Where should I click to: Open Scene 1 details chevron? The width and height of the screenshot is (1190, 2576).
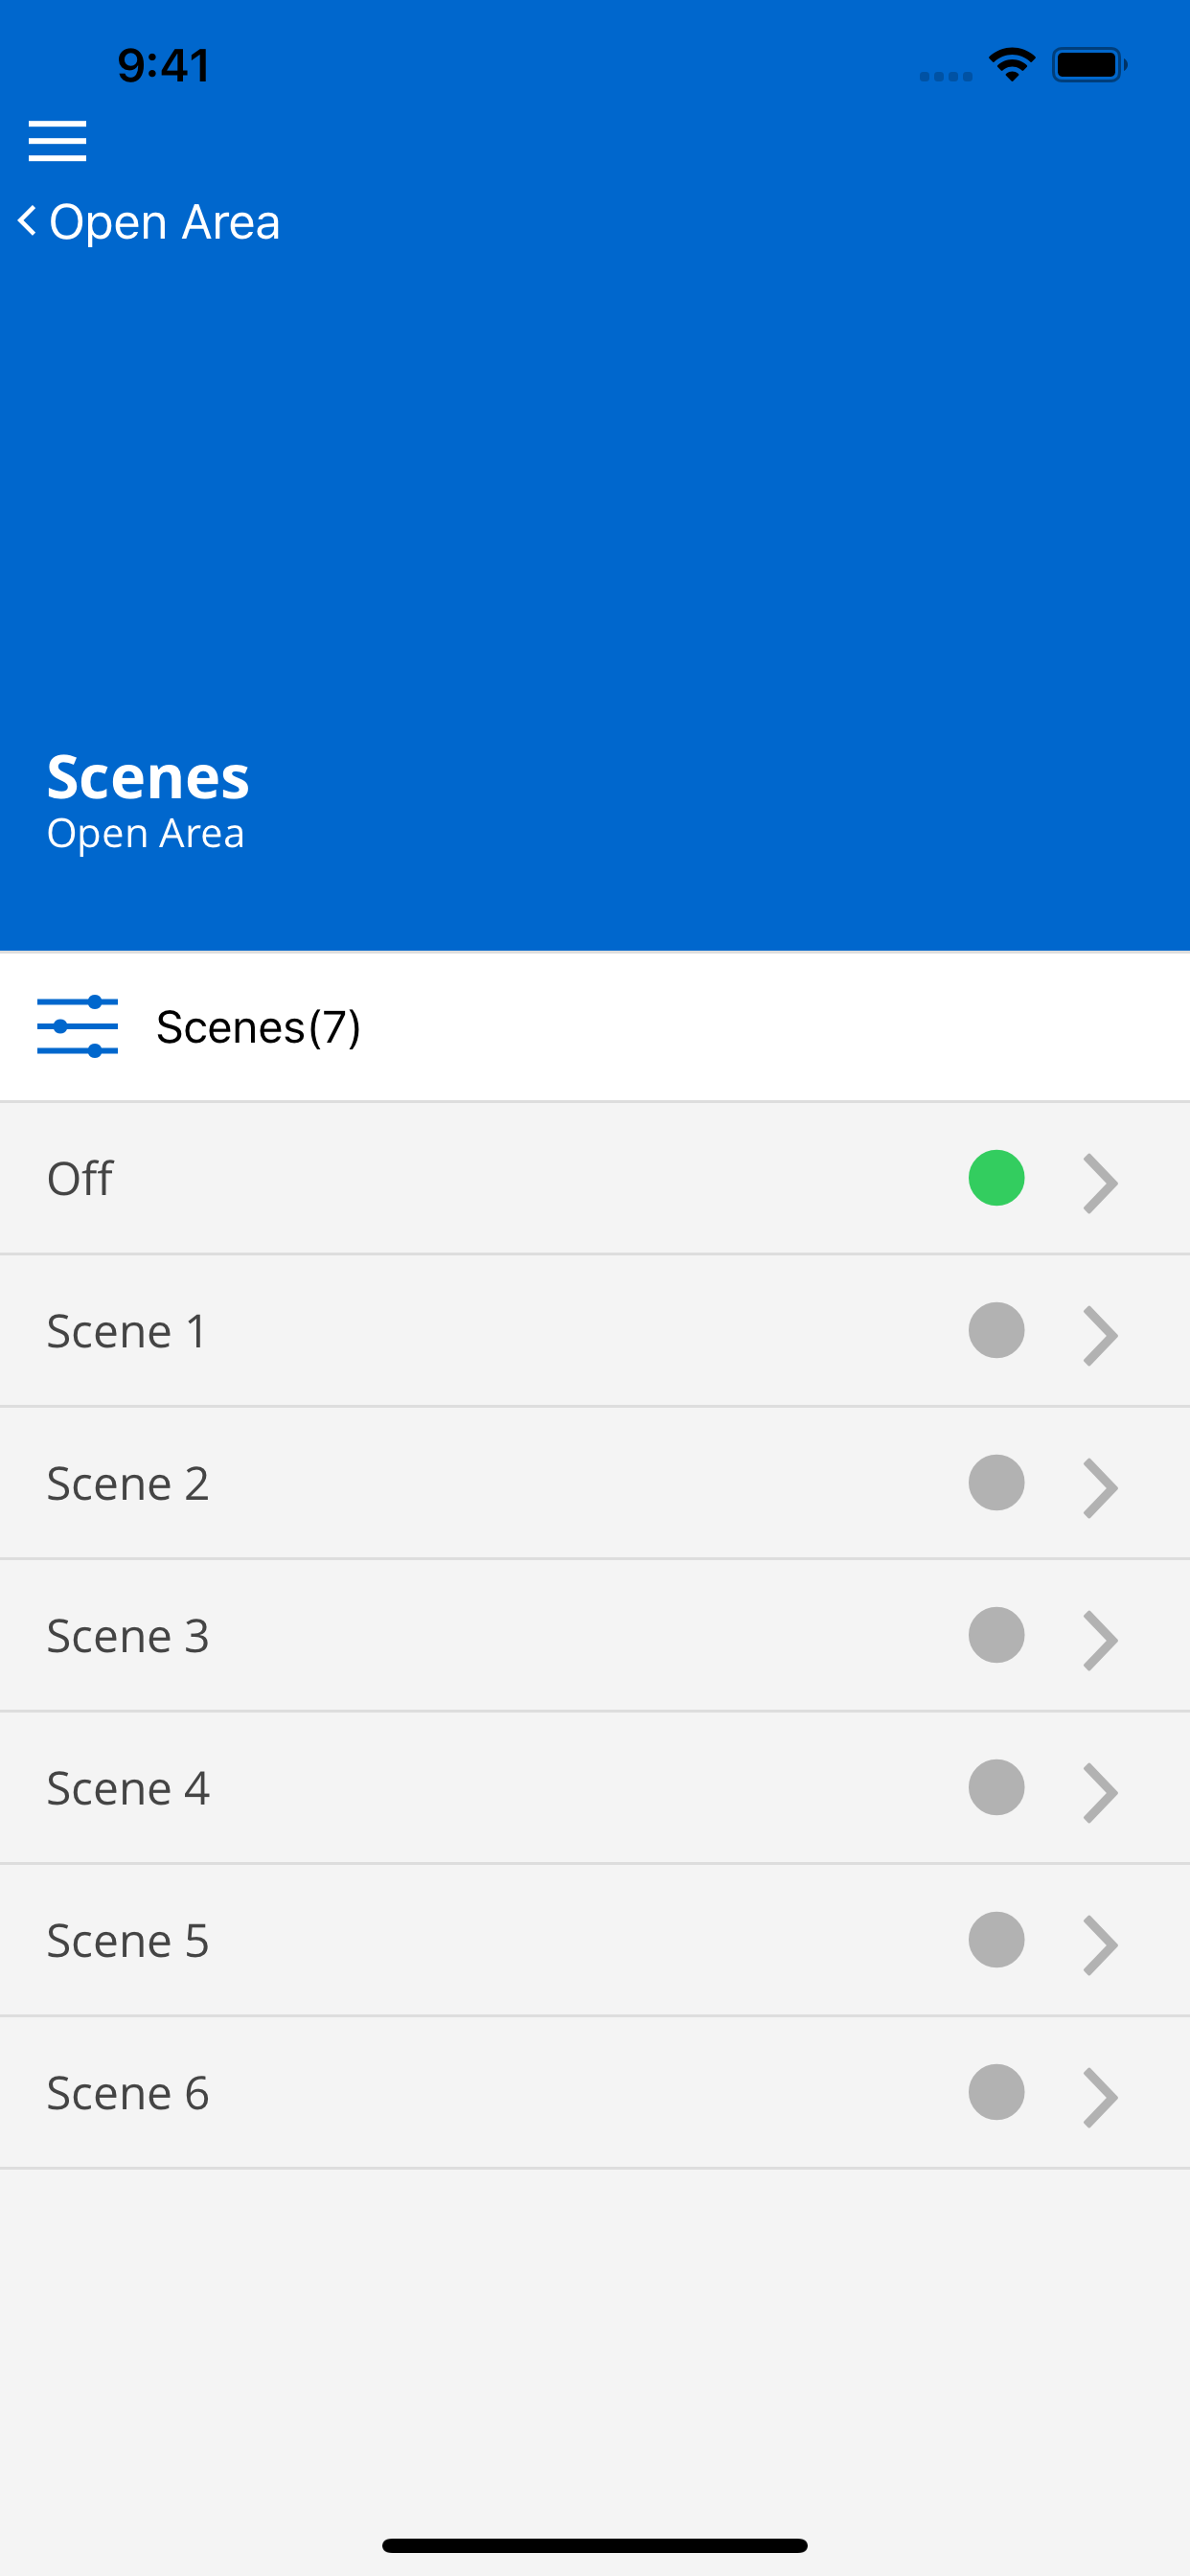tap(1100, 1335)
